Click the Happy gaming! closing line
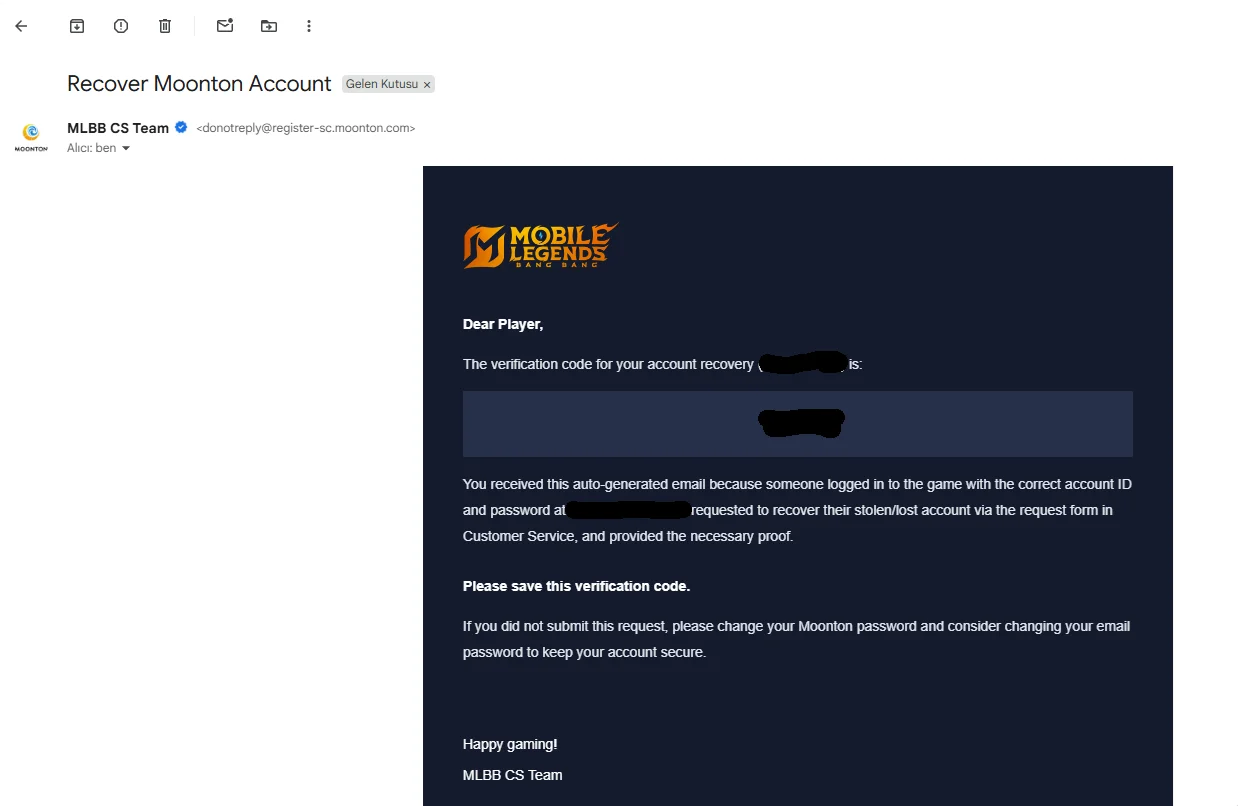The height and width of the screenshot is (806, 1238). tap(510, 744)
